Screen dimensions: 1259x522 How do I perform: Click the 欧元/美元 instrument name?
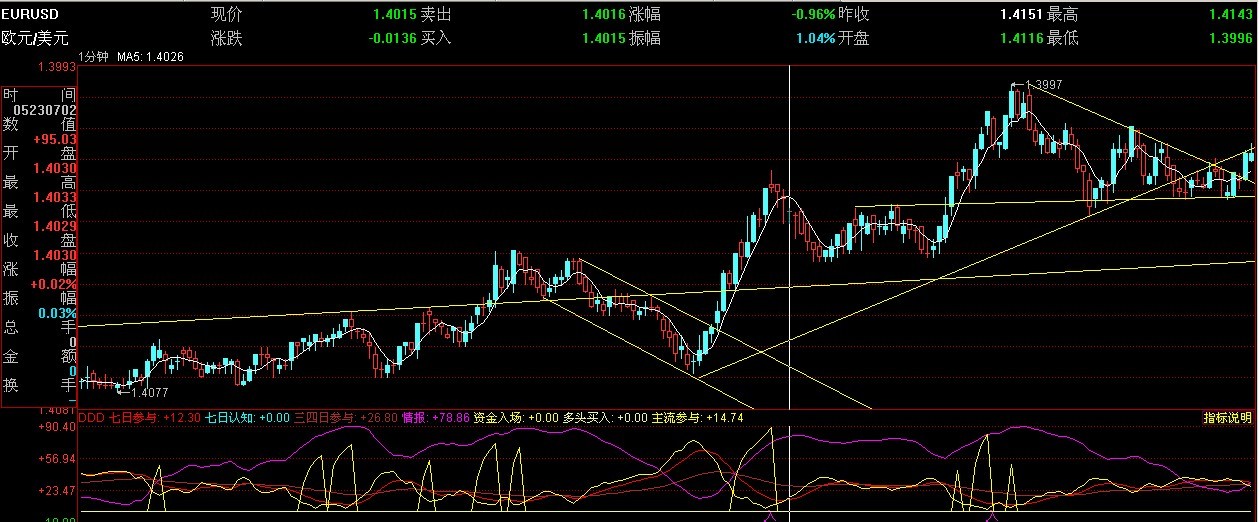click(x=33, y=39)
